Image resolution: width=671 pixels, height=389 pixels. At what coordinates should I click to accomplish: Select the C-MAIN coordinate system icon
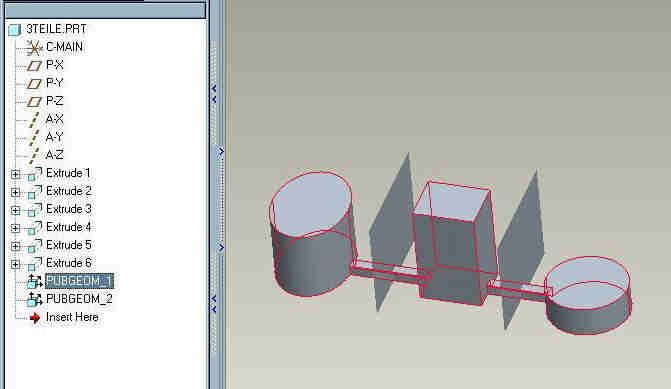(34, 48)
